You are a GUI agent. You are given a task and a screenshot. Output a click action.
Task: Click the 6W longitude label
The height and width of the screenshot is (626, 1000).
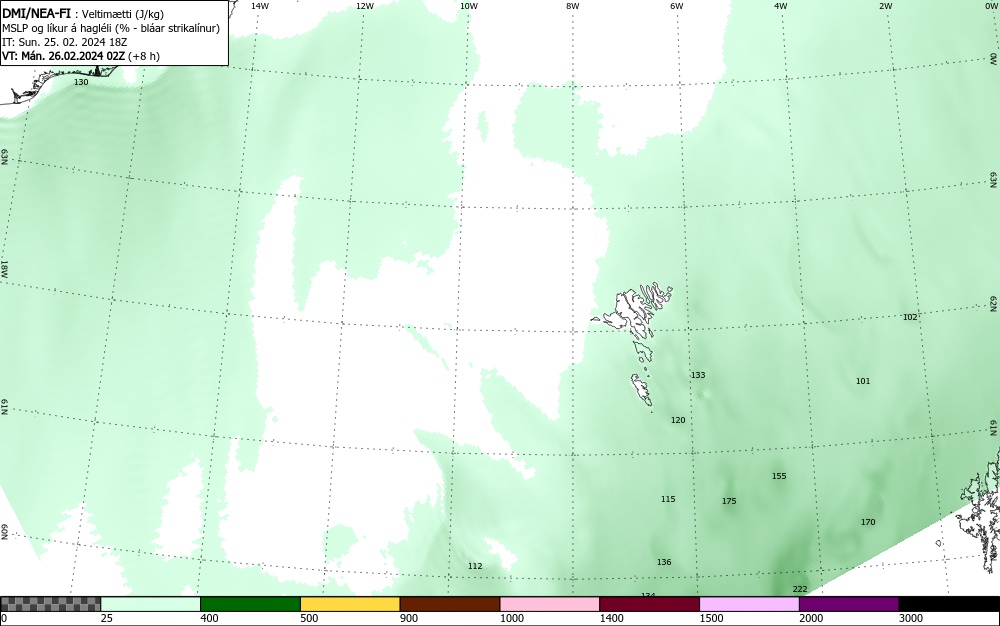677,6
